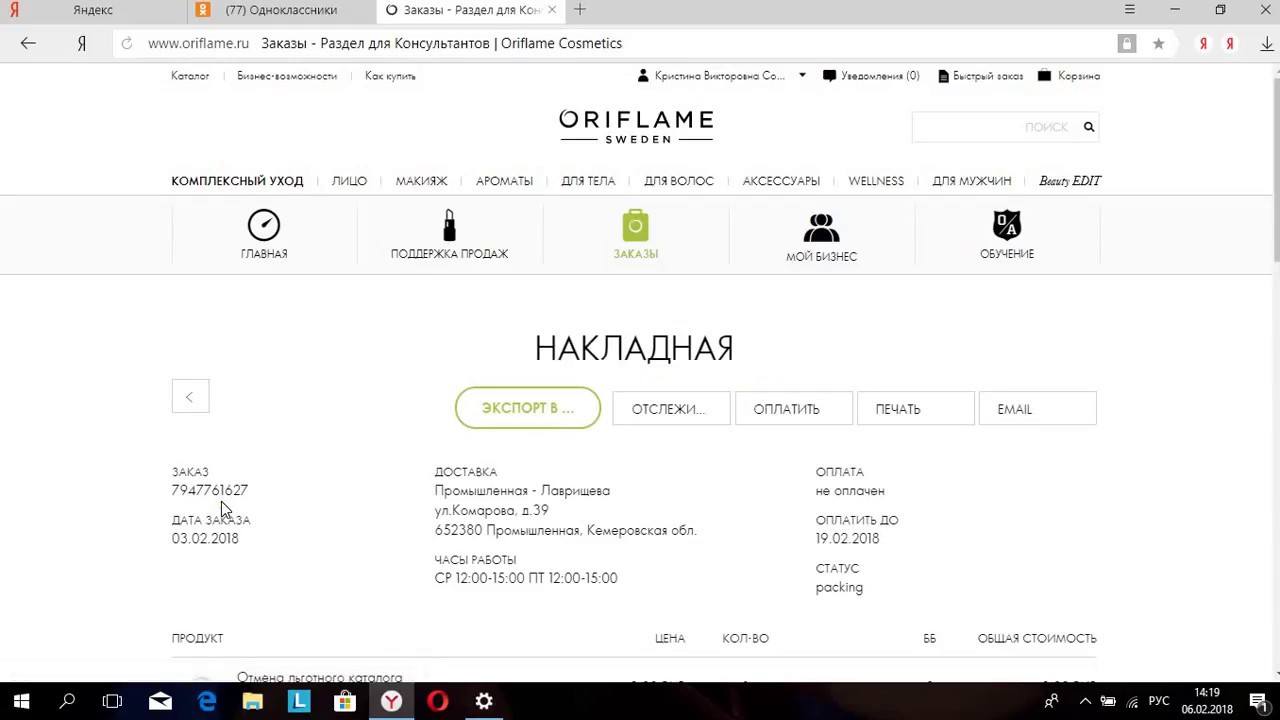
Task: Click the lock protect icon in address bar
Action: point(1127,43)
